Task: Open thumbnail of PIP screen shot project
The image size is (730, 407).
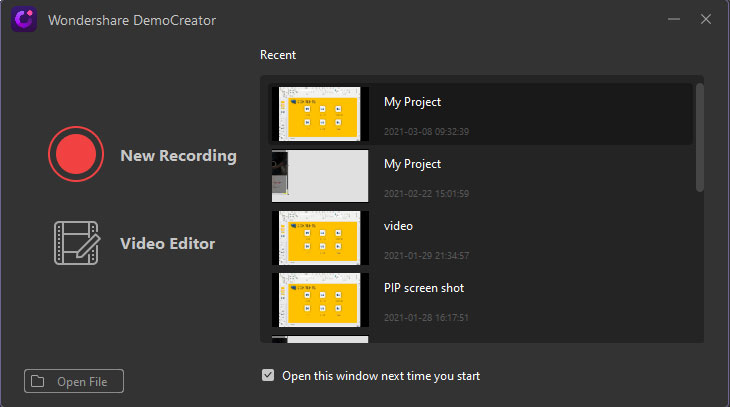Action: [x=320, y=300]
